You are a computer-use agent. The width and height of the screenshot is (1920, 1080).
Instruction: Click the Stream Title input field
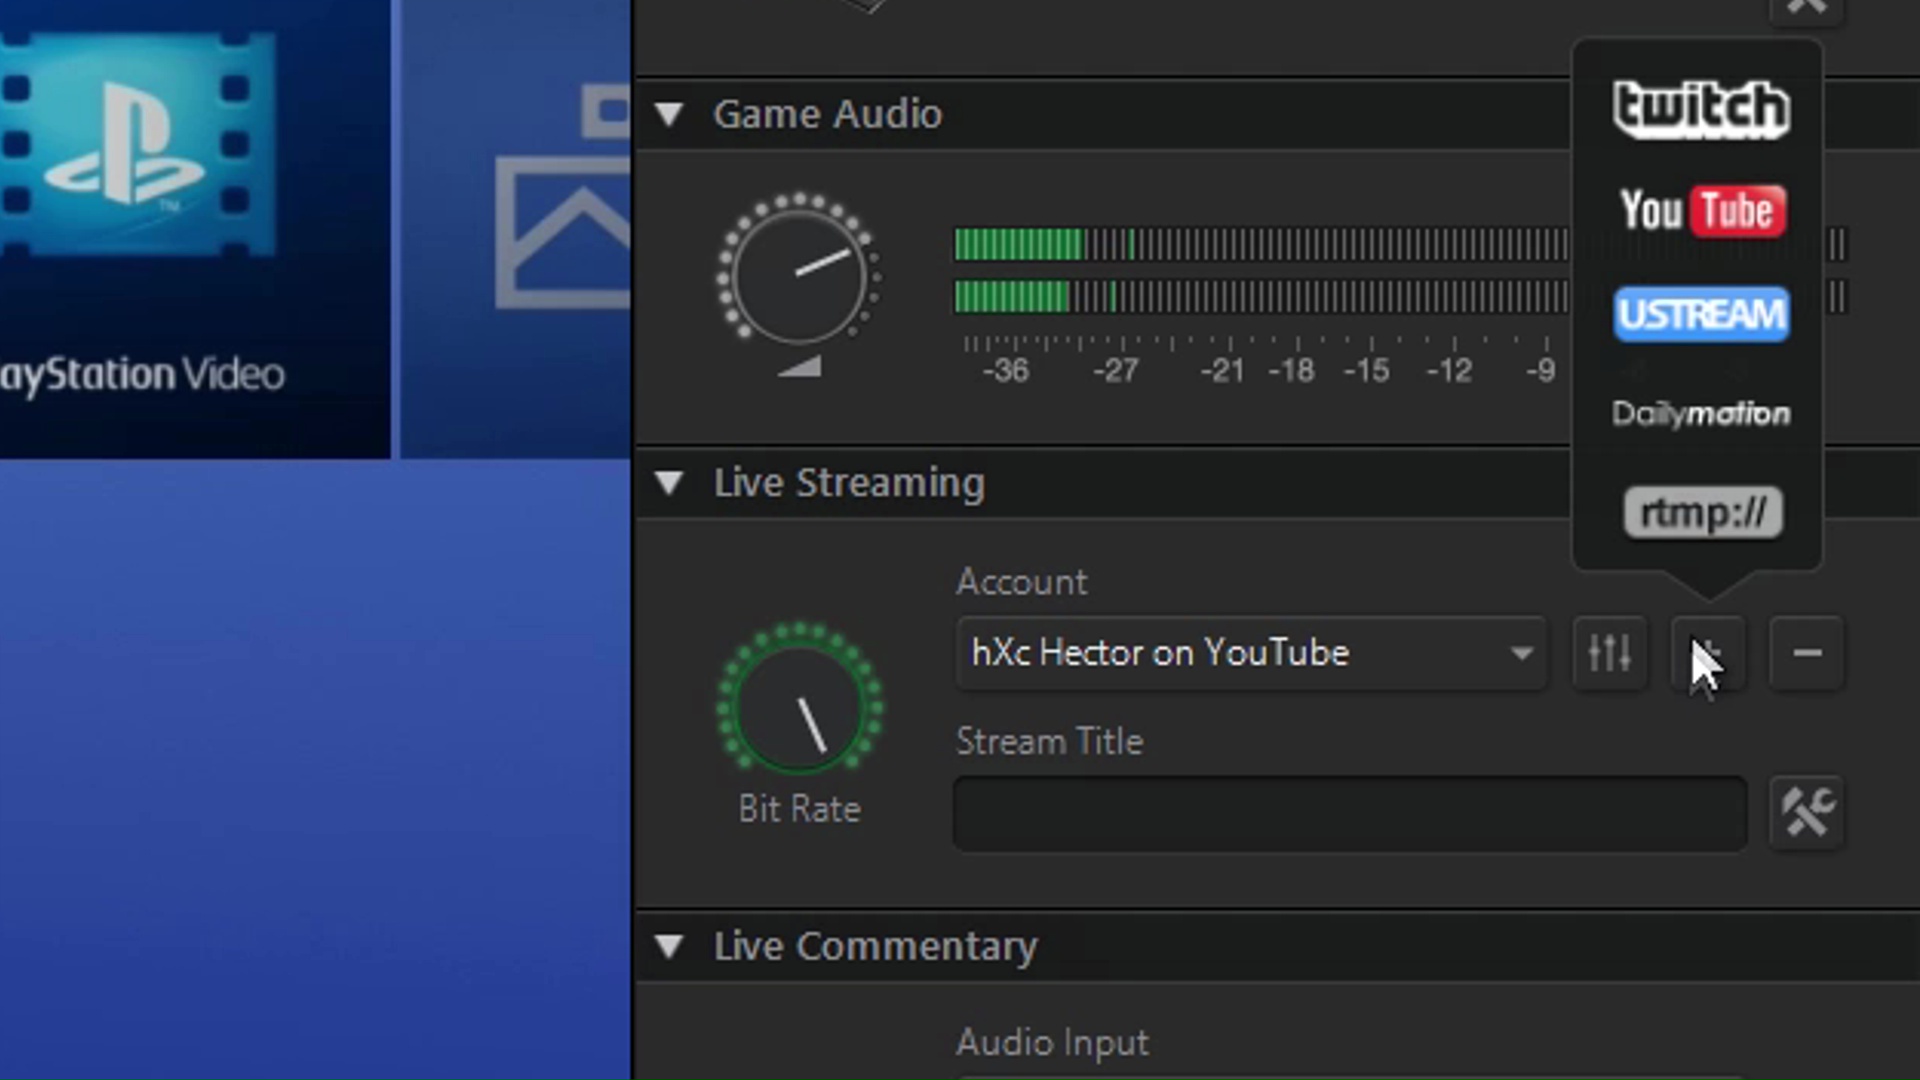coord(1350,813)
